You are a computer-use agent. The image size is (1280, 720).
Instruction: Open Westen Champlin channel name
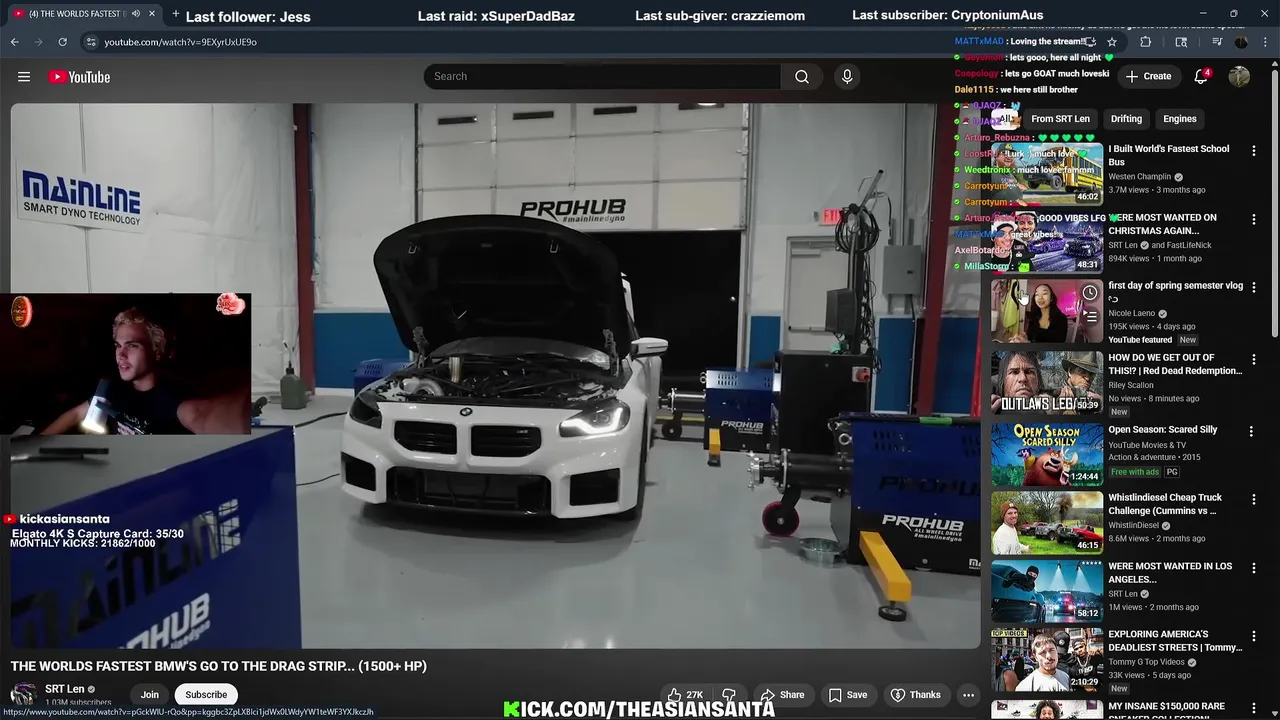point(1139,177)
